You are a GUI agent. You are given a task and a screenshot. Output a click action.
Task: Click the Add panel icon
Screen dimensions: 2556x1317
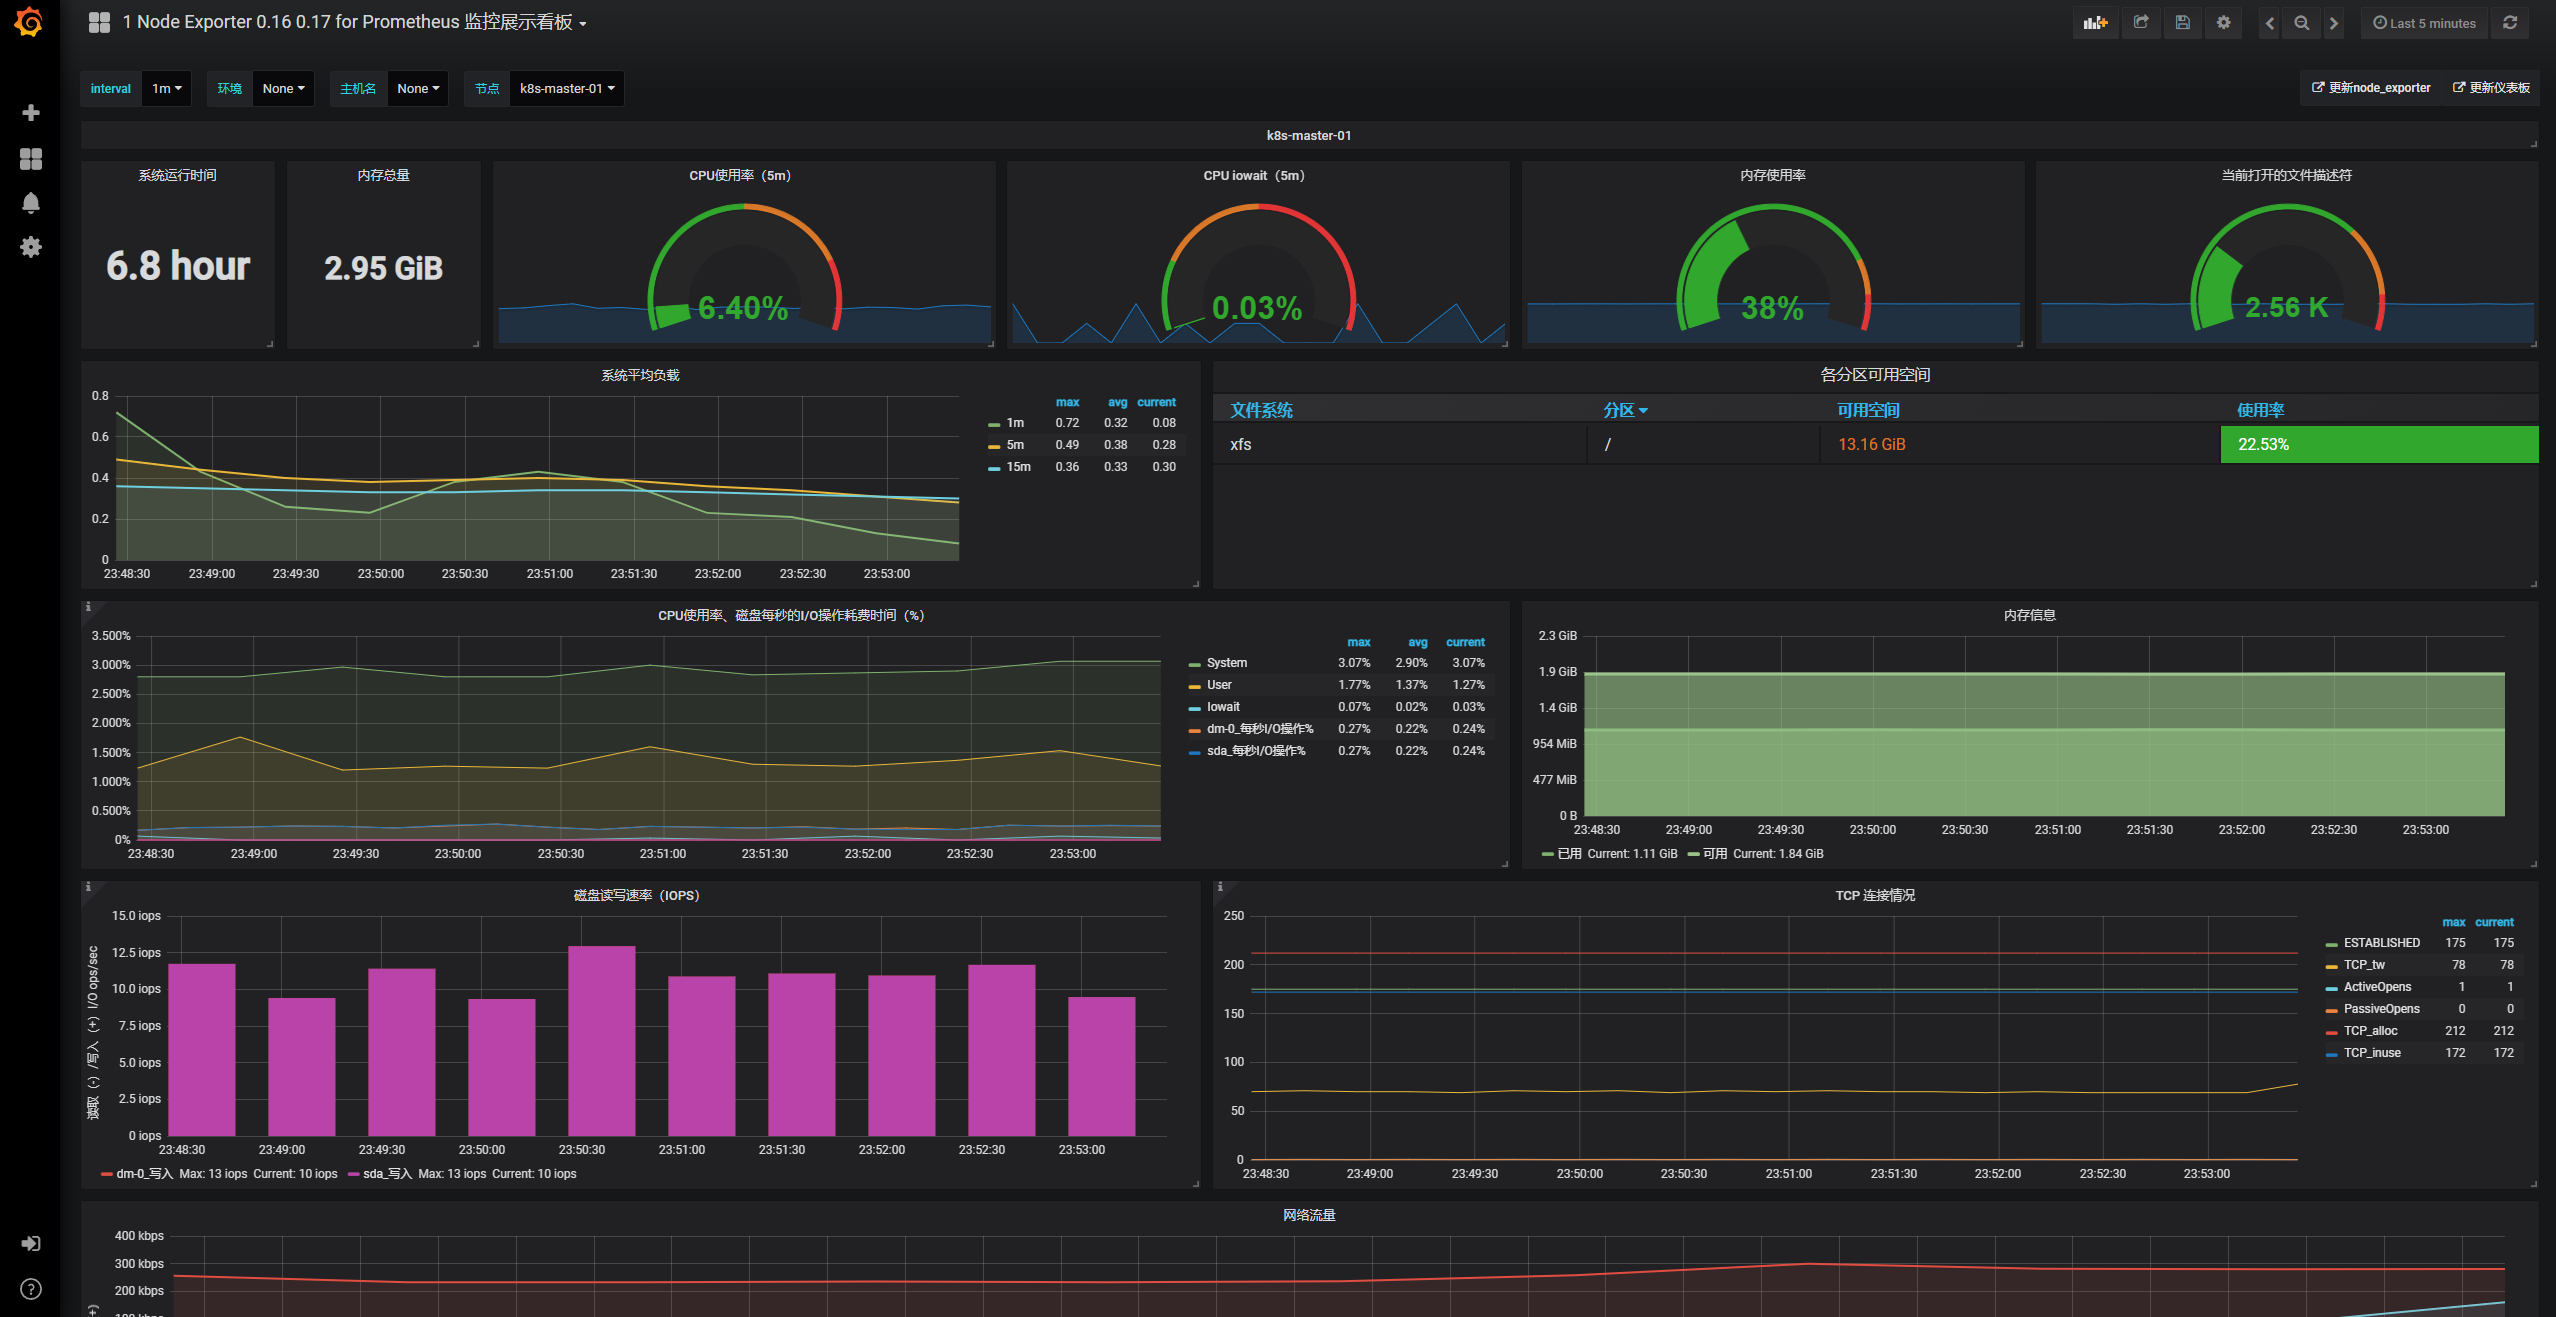pyautogui.click(x=2095, y=23)
